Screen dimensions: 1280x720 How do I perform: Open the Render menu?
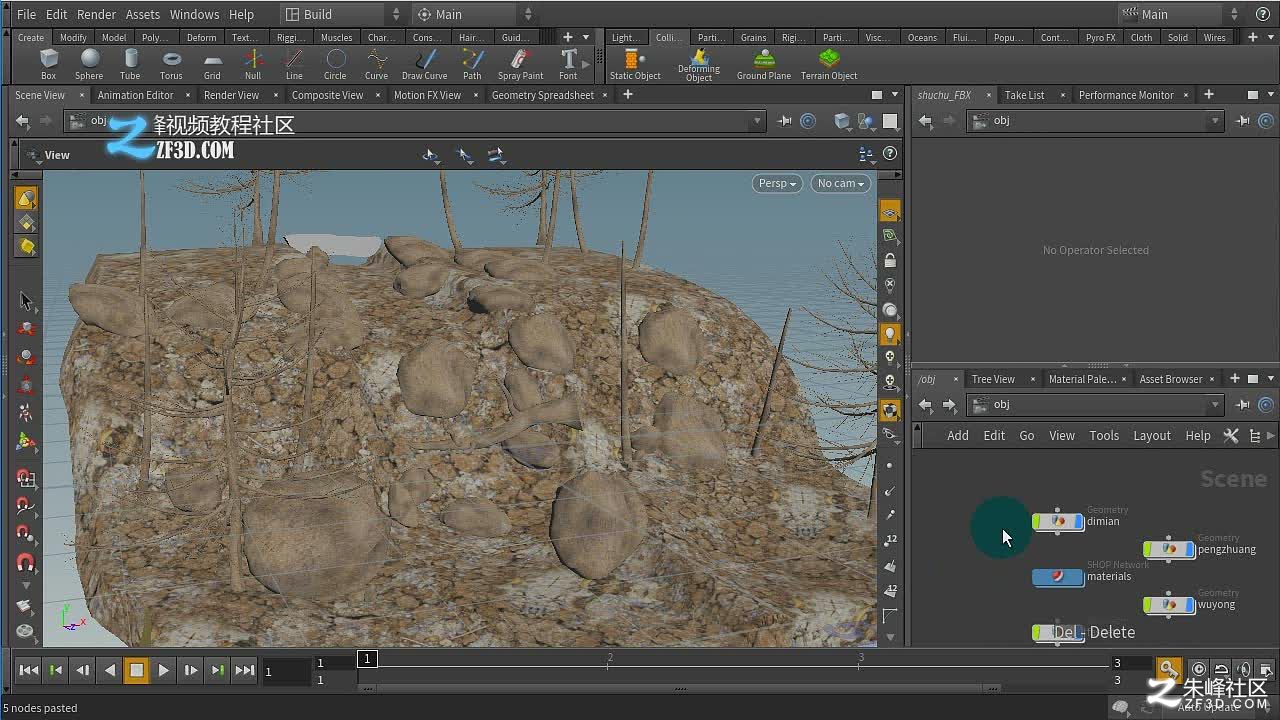(x=96, y=14)
